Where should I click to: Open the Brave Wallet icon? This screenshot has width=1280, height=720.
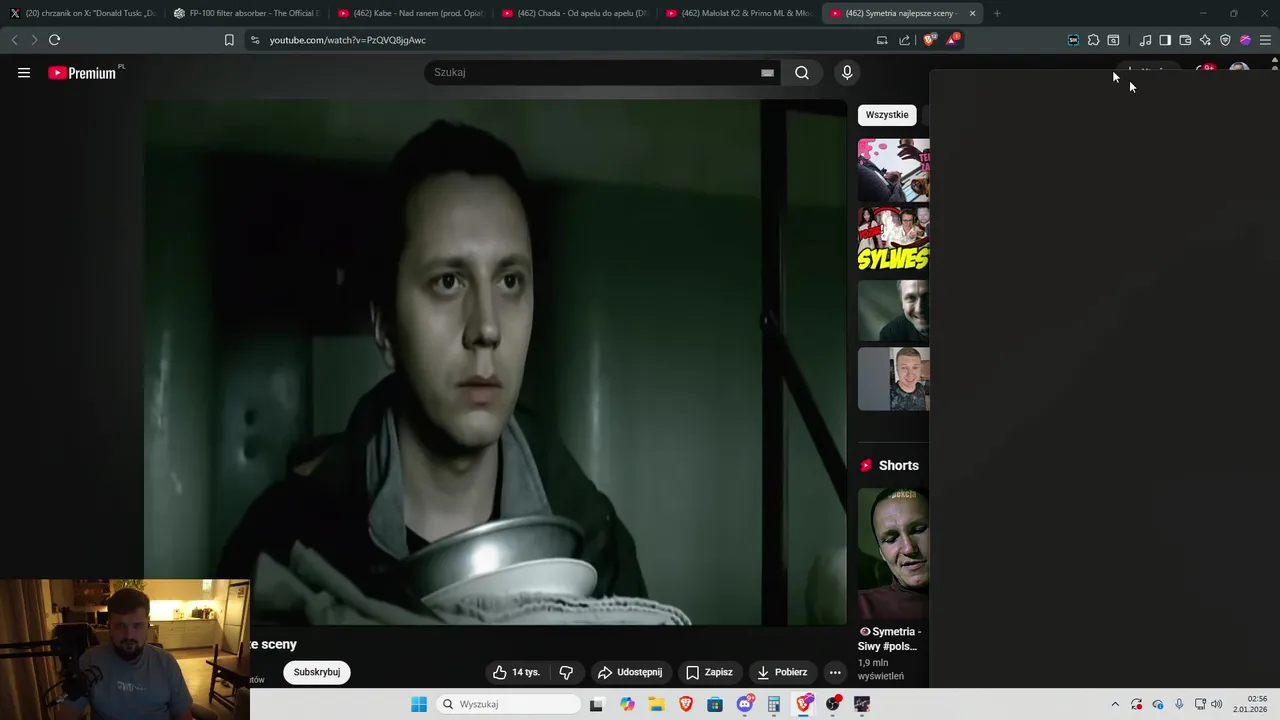(x=1185, y=40)
